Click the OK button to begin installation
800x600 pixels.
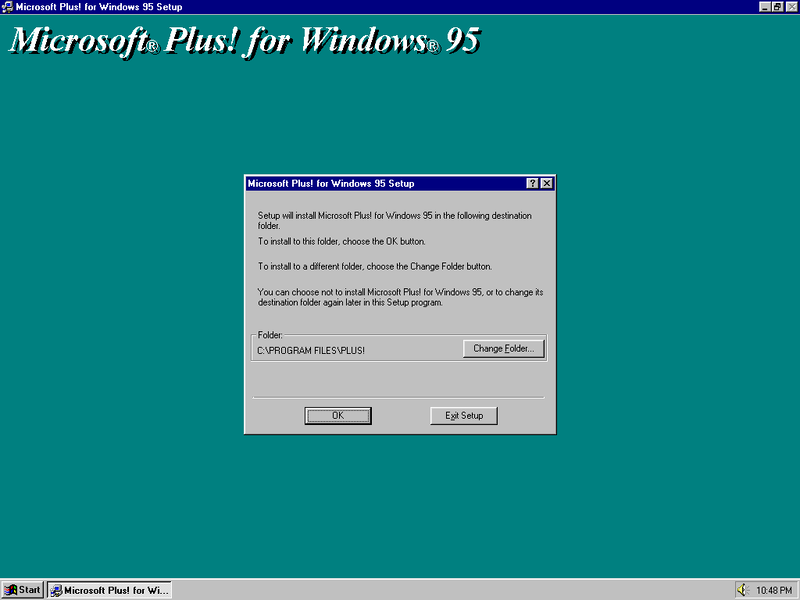point(338,415)
